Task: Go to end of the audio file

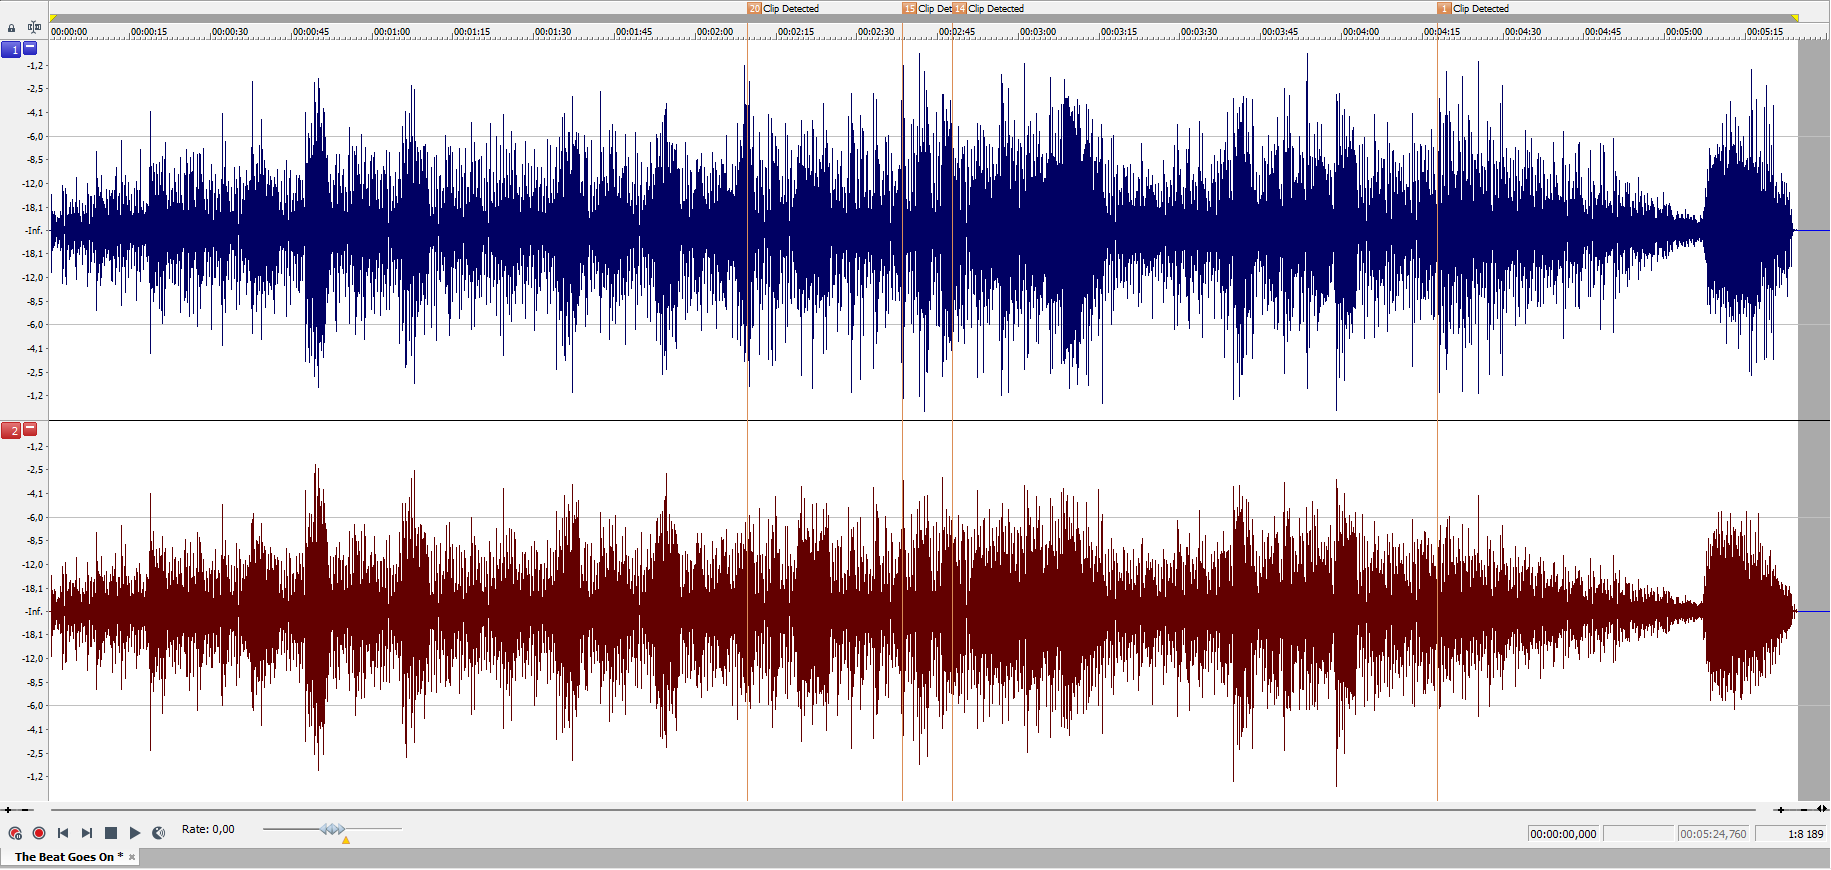Action: pos(87,833)
